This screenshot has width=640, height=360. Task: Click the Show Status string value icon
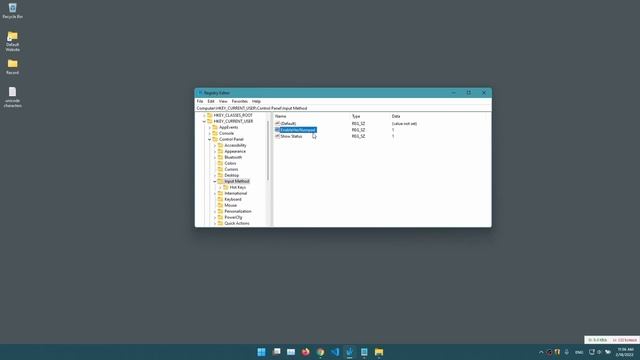point(278,136)
